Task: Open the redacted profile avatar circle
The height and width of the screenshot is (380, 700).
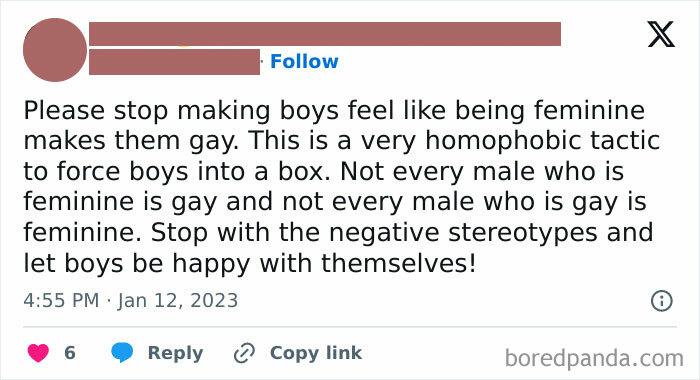Action: click(x=55, y=50)
